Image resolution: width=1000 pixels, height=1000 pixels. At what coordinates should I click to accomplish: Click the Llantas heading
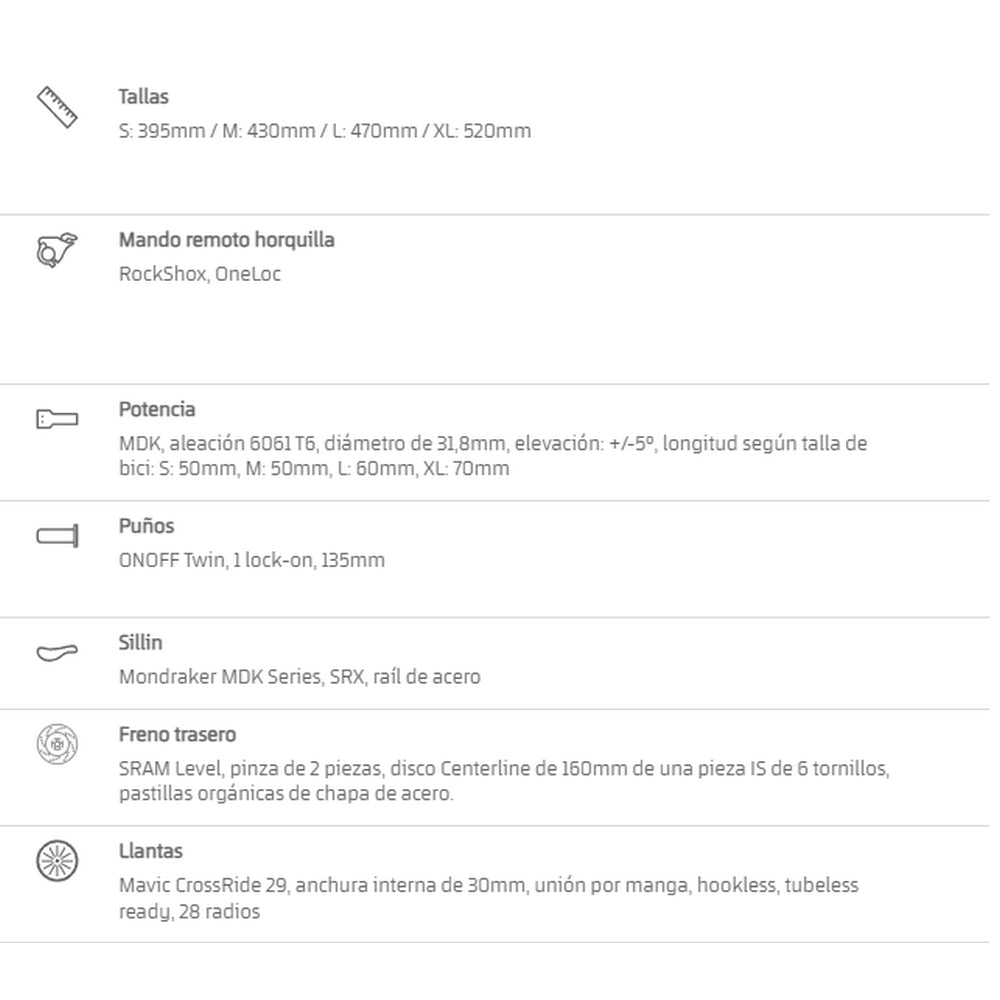(x=151, y=851)
